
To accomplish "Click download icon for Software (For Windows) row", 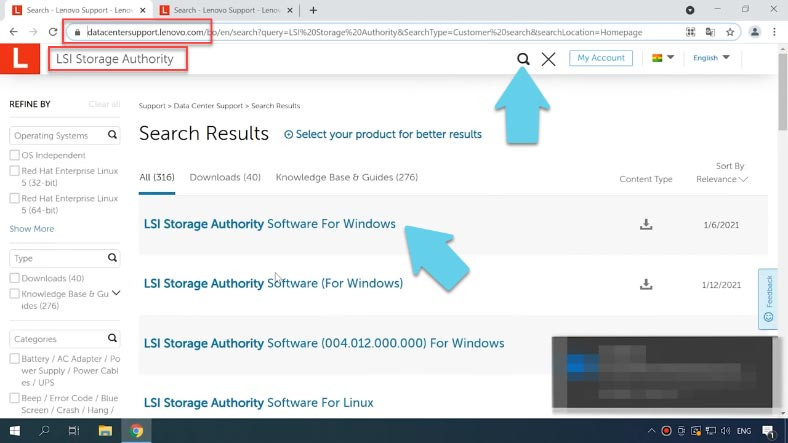I will point(646,284).
